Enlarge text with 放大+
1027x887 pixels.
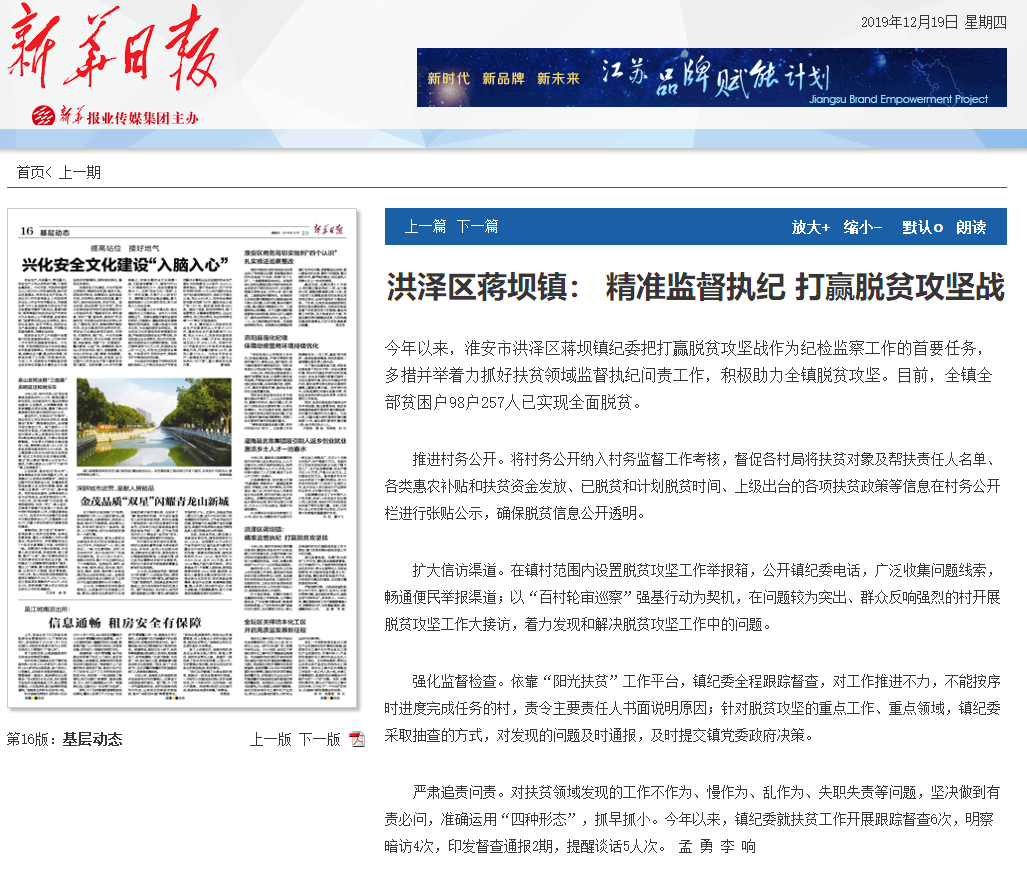(x=811, y=227)
